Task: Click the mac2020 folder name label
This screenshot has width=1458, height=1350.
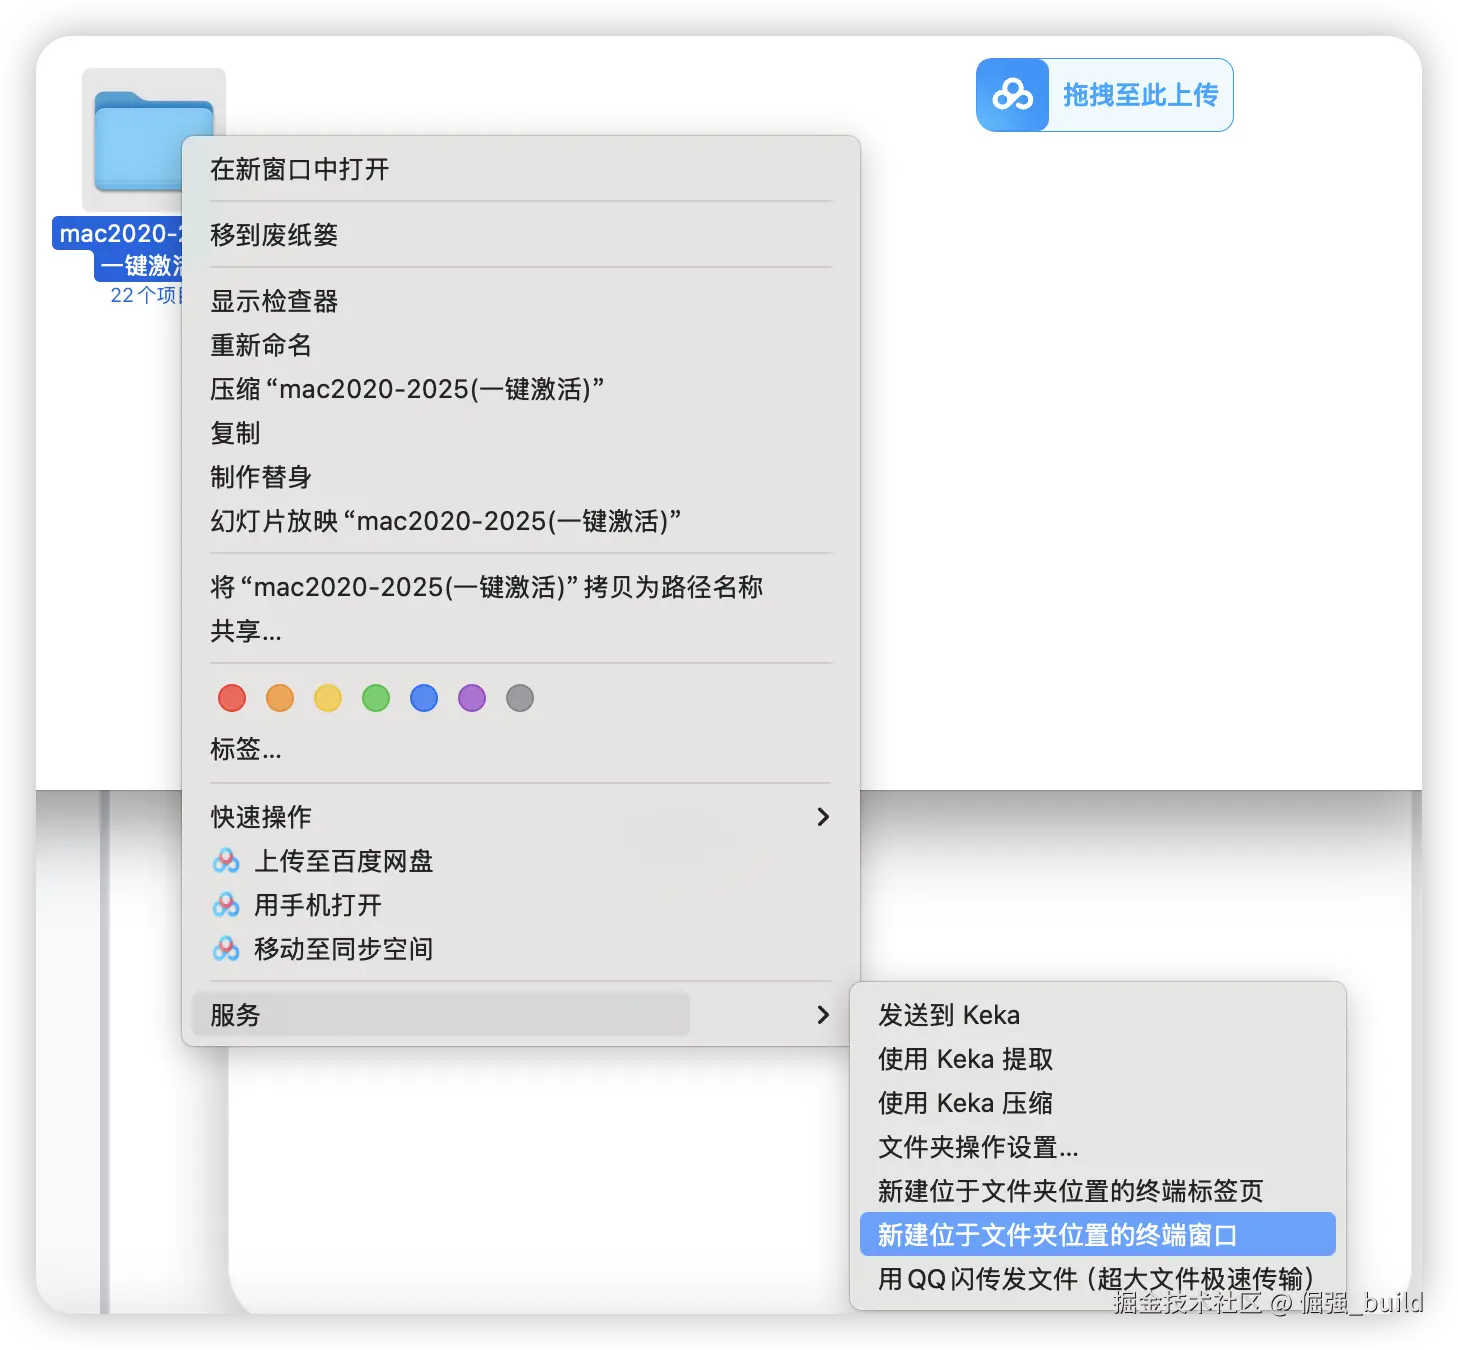Action: pyautogui.click(x=117, y=249)
